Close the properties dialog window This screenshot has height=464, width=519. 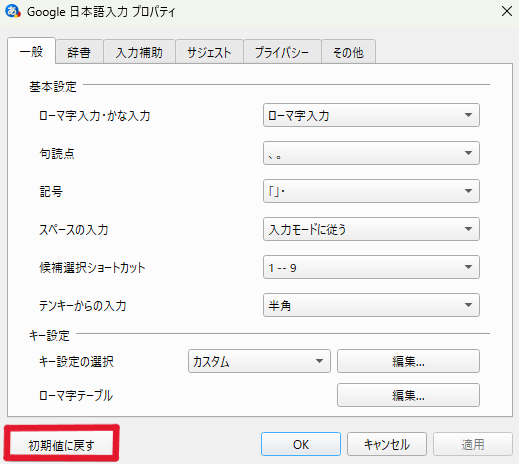click(507, 11)
